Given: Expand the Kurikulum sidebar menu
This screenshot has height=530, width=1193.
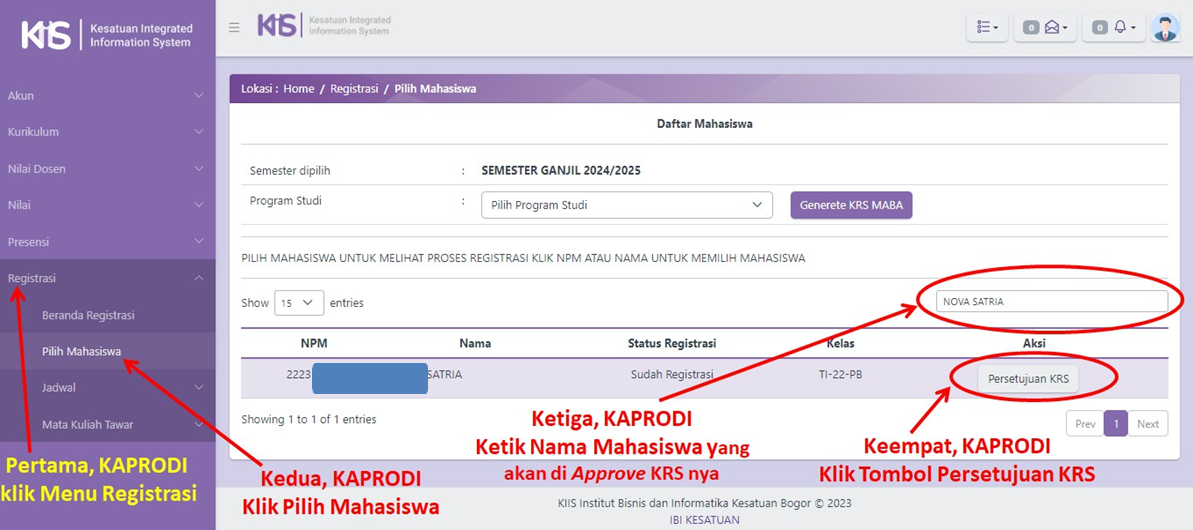Looking at the screenshot, I should (x=107, y=132).
